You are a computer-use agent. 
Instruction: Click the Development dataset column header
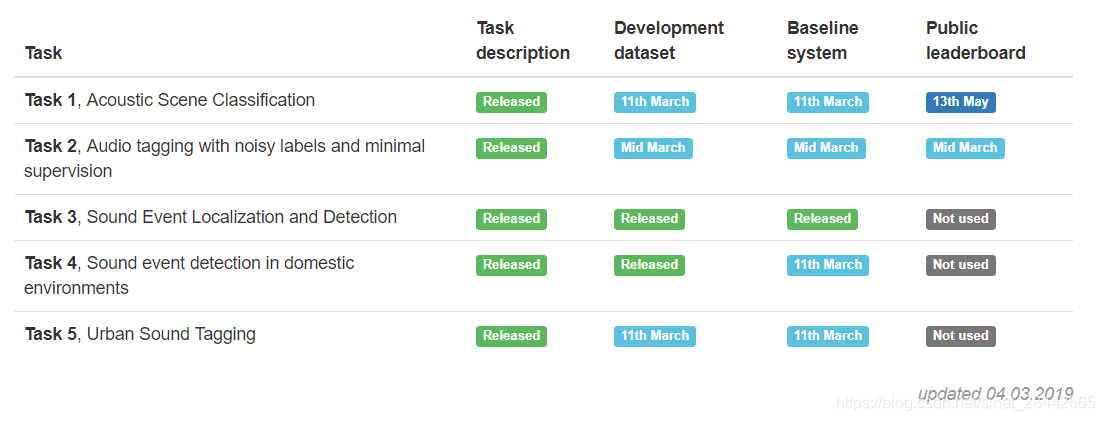pyautogui.click(x=668, y=40)
